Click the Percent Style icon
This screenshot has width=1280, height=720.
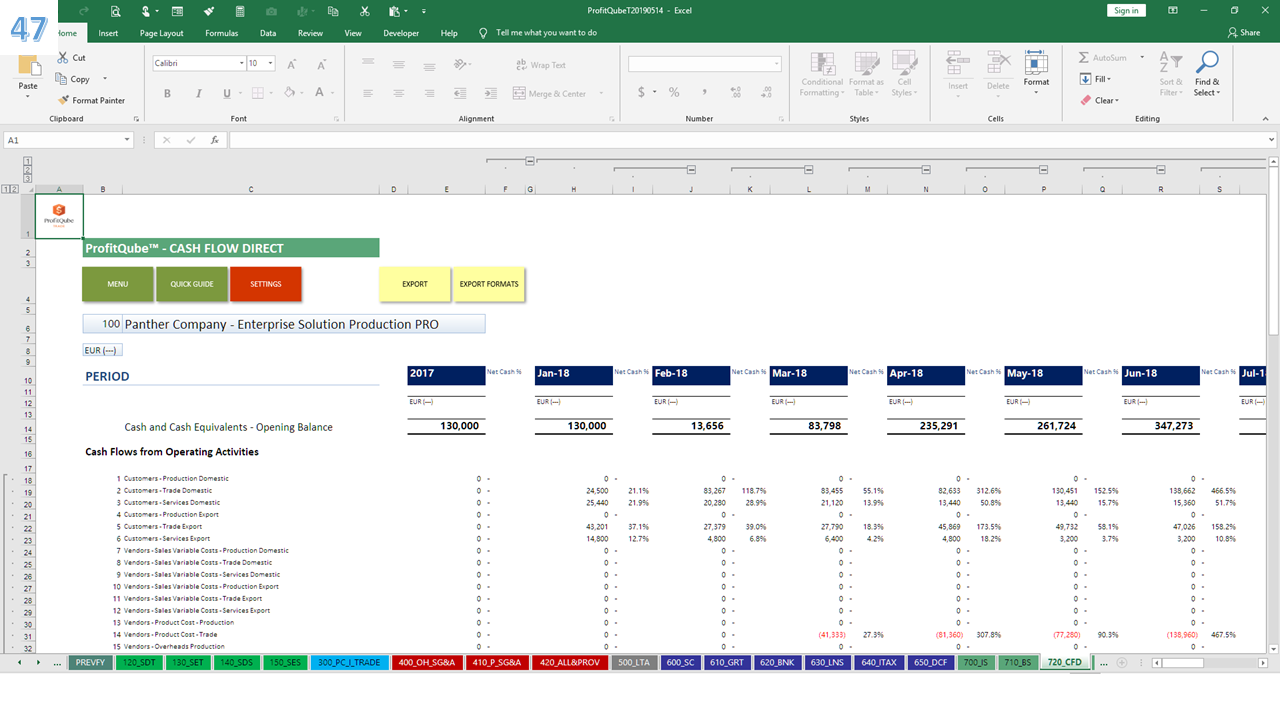tap(674, 92)
